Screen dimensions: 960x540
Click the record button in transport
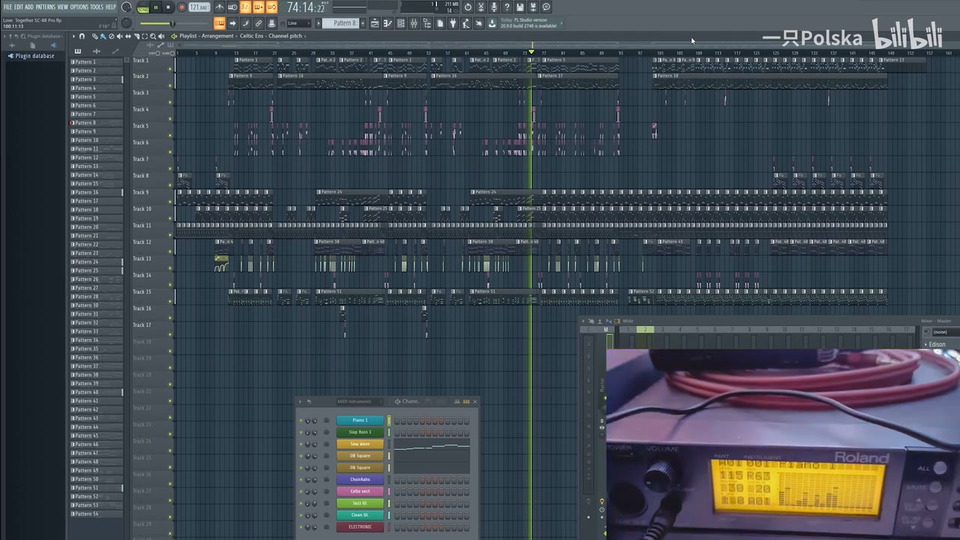pos(182,7)
